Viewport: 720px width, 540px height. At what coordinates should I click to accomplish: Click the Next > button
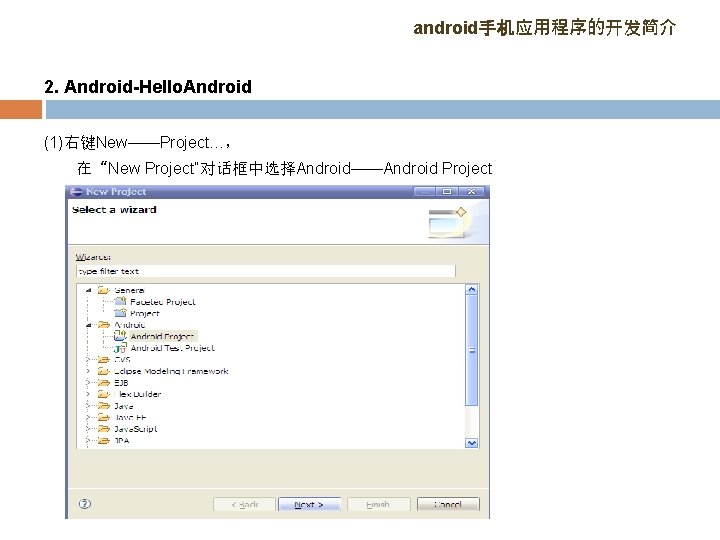309,504
